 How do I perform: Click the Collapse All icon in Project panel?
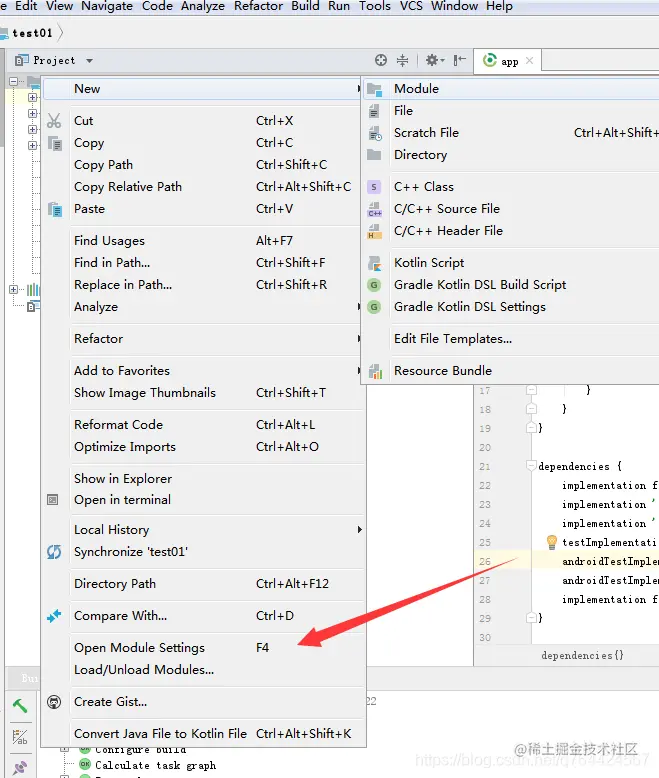(x=402, y=60)
